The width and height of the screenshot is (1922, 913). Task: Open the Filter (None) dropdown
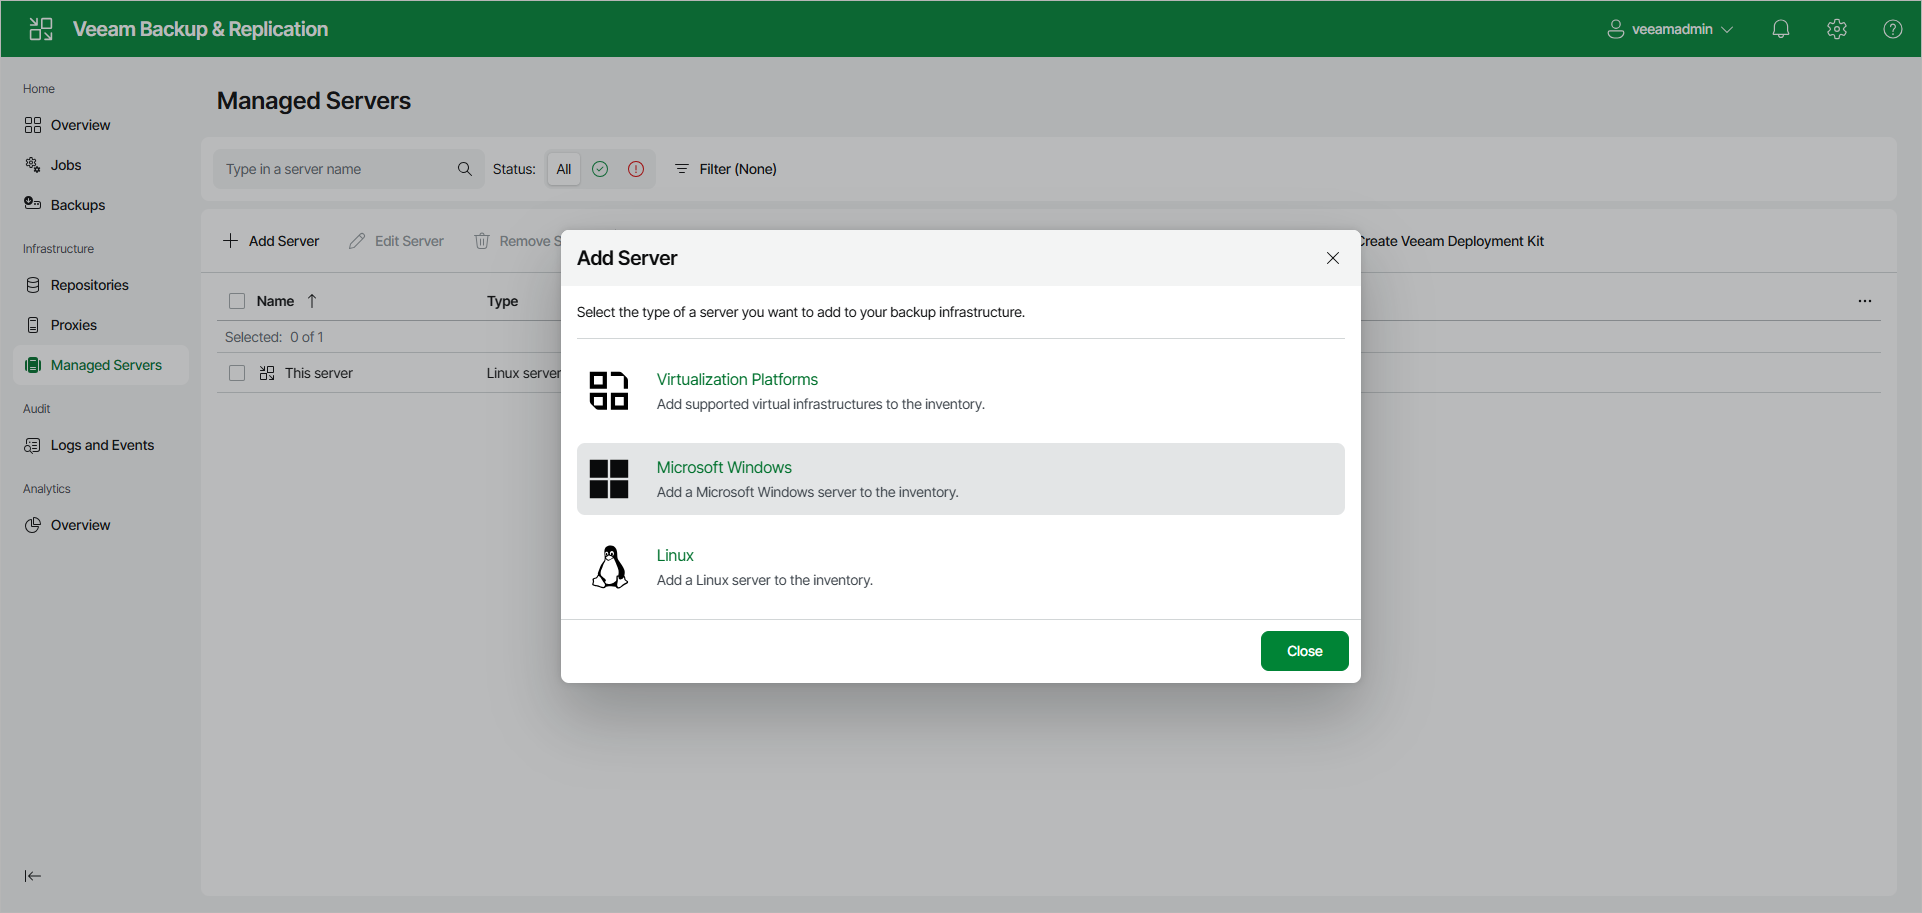coord(726,169)
